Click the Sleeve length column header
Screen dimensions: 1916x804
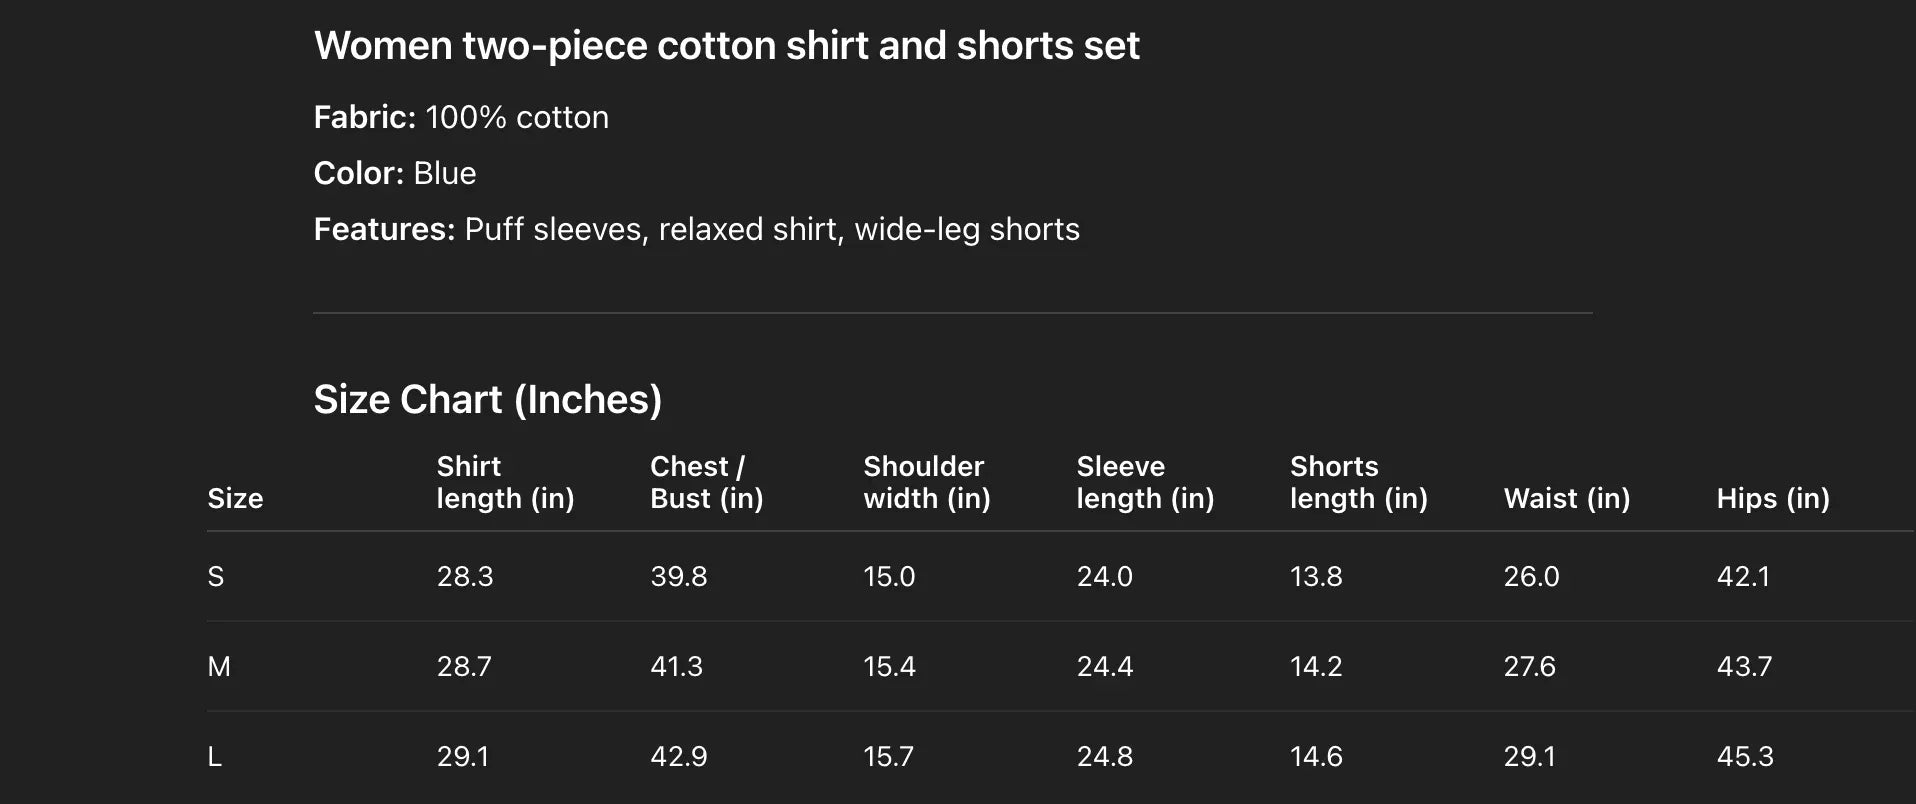click(x=1145, y=482)
